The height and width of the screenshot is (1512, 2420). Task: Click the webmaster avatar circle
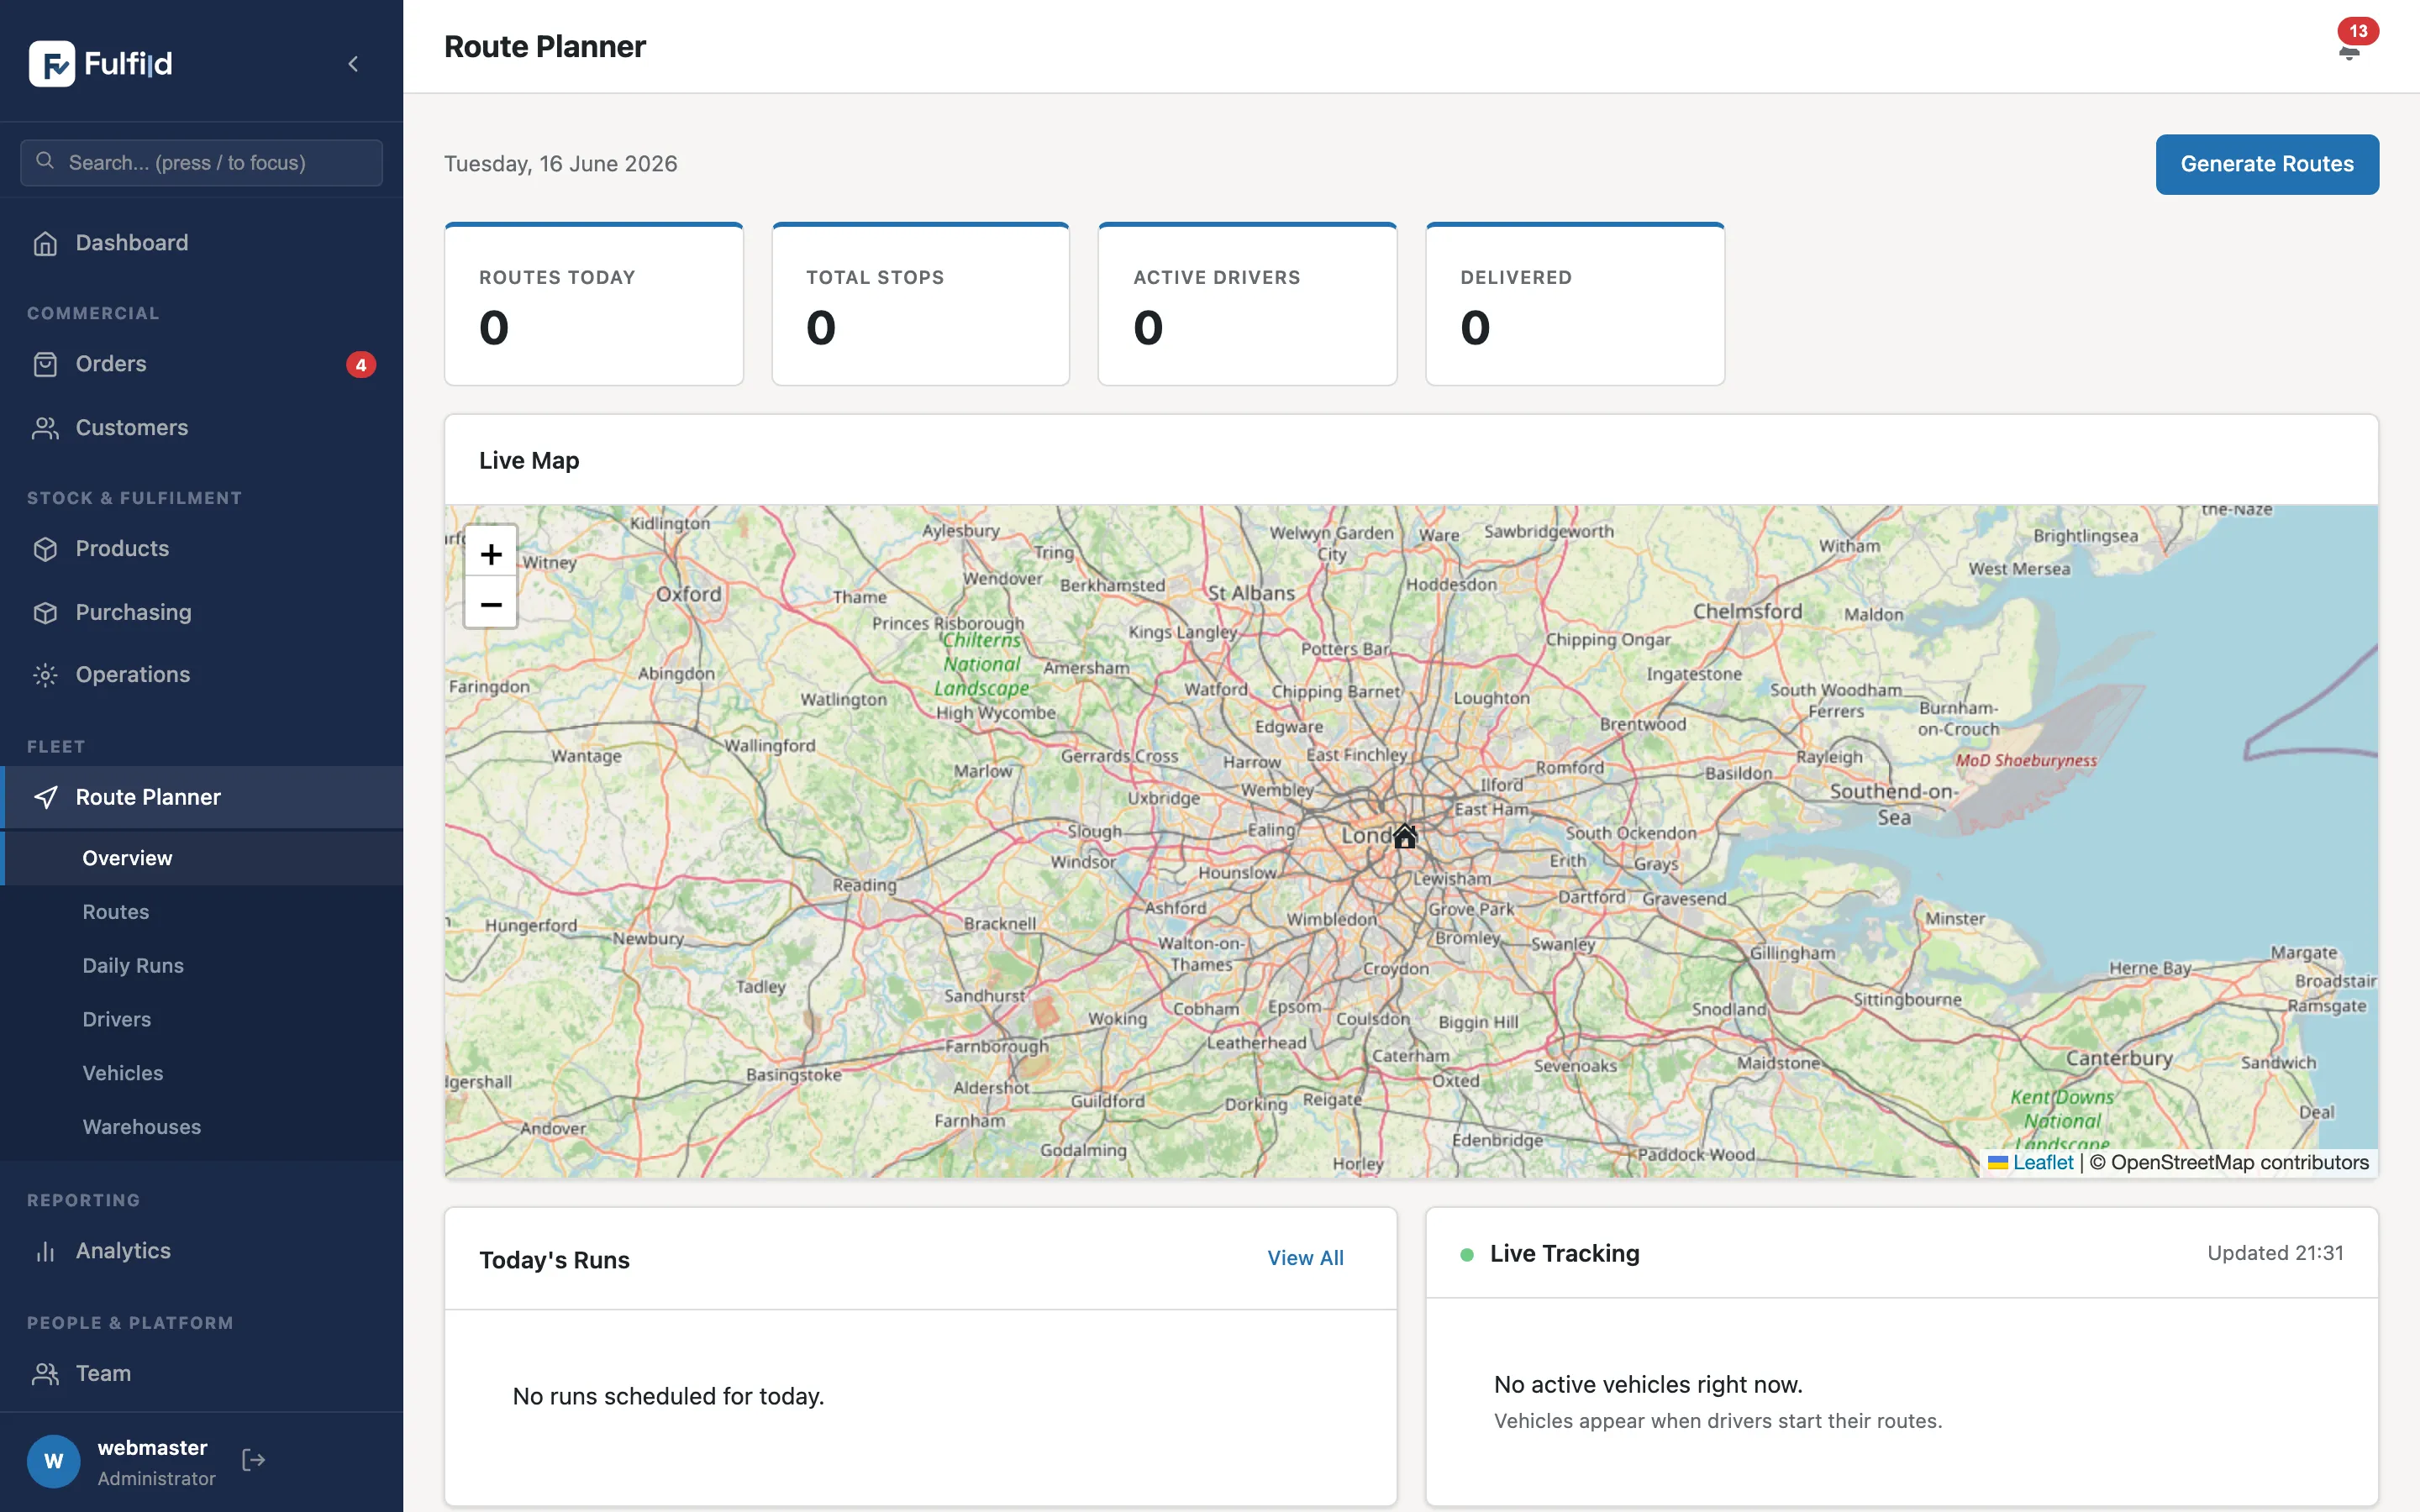[54, 1461]
